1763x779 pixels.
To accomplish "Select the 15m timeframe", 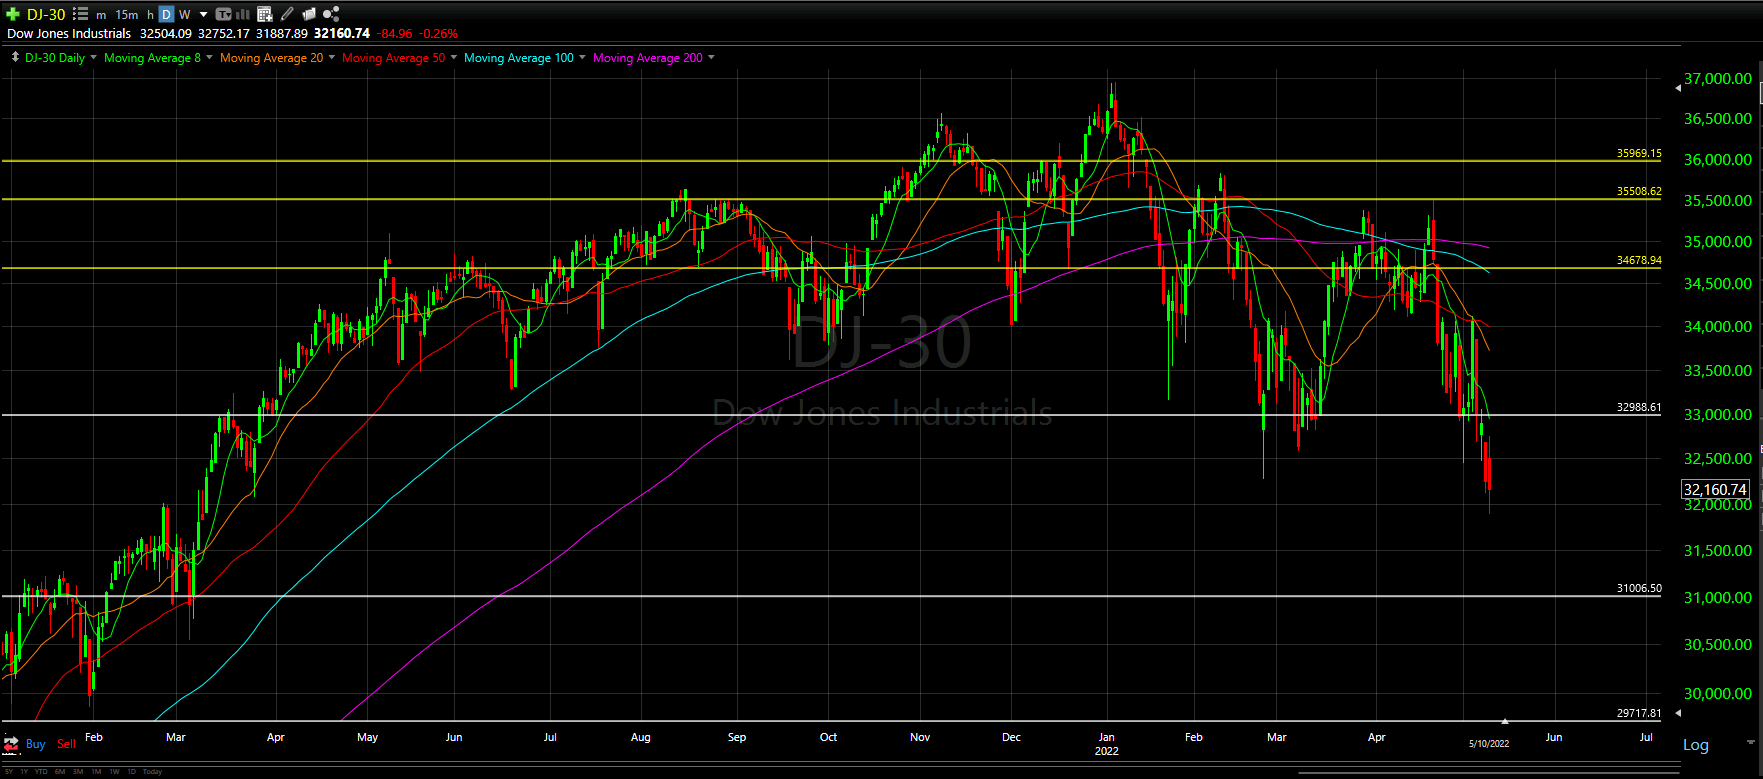I will (127, 15).
